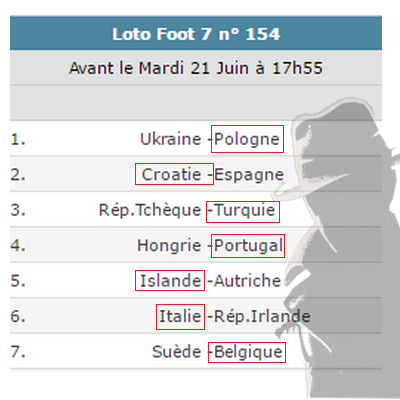Screen dimensions: 400x400
Task: Select the boxed Pologne pick
Action: pos(247,139)
